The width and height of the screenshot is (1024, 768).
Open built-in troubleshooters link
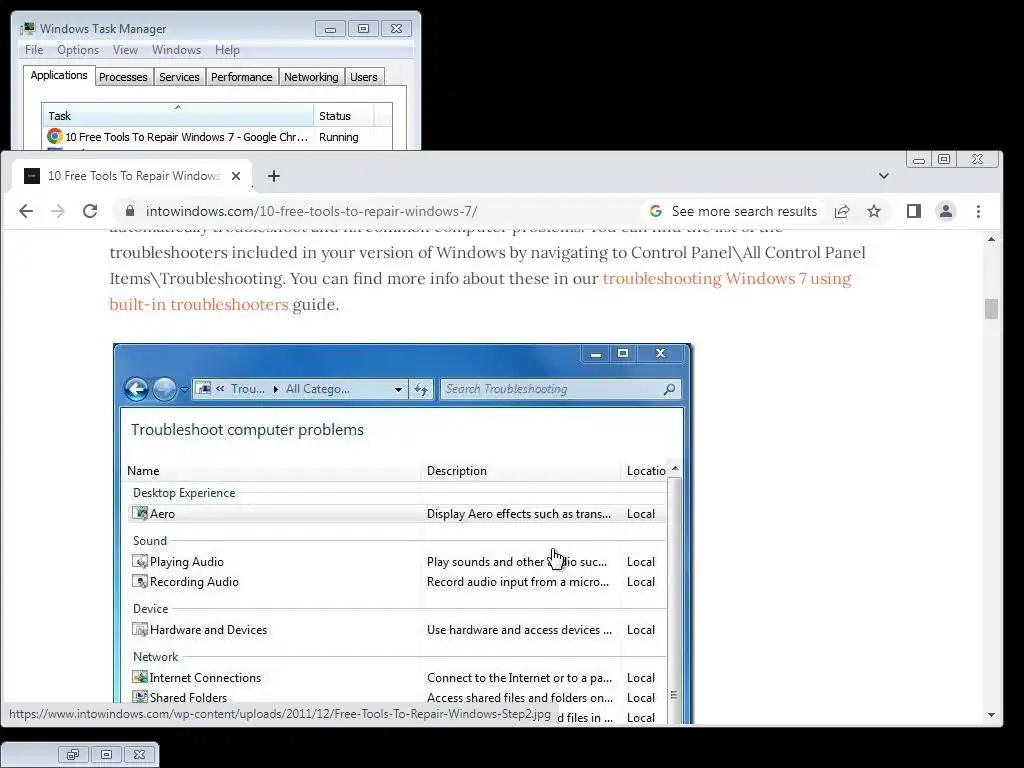199,304
